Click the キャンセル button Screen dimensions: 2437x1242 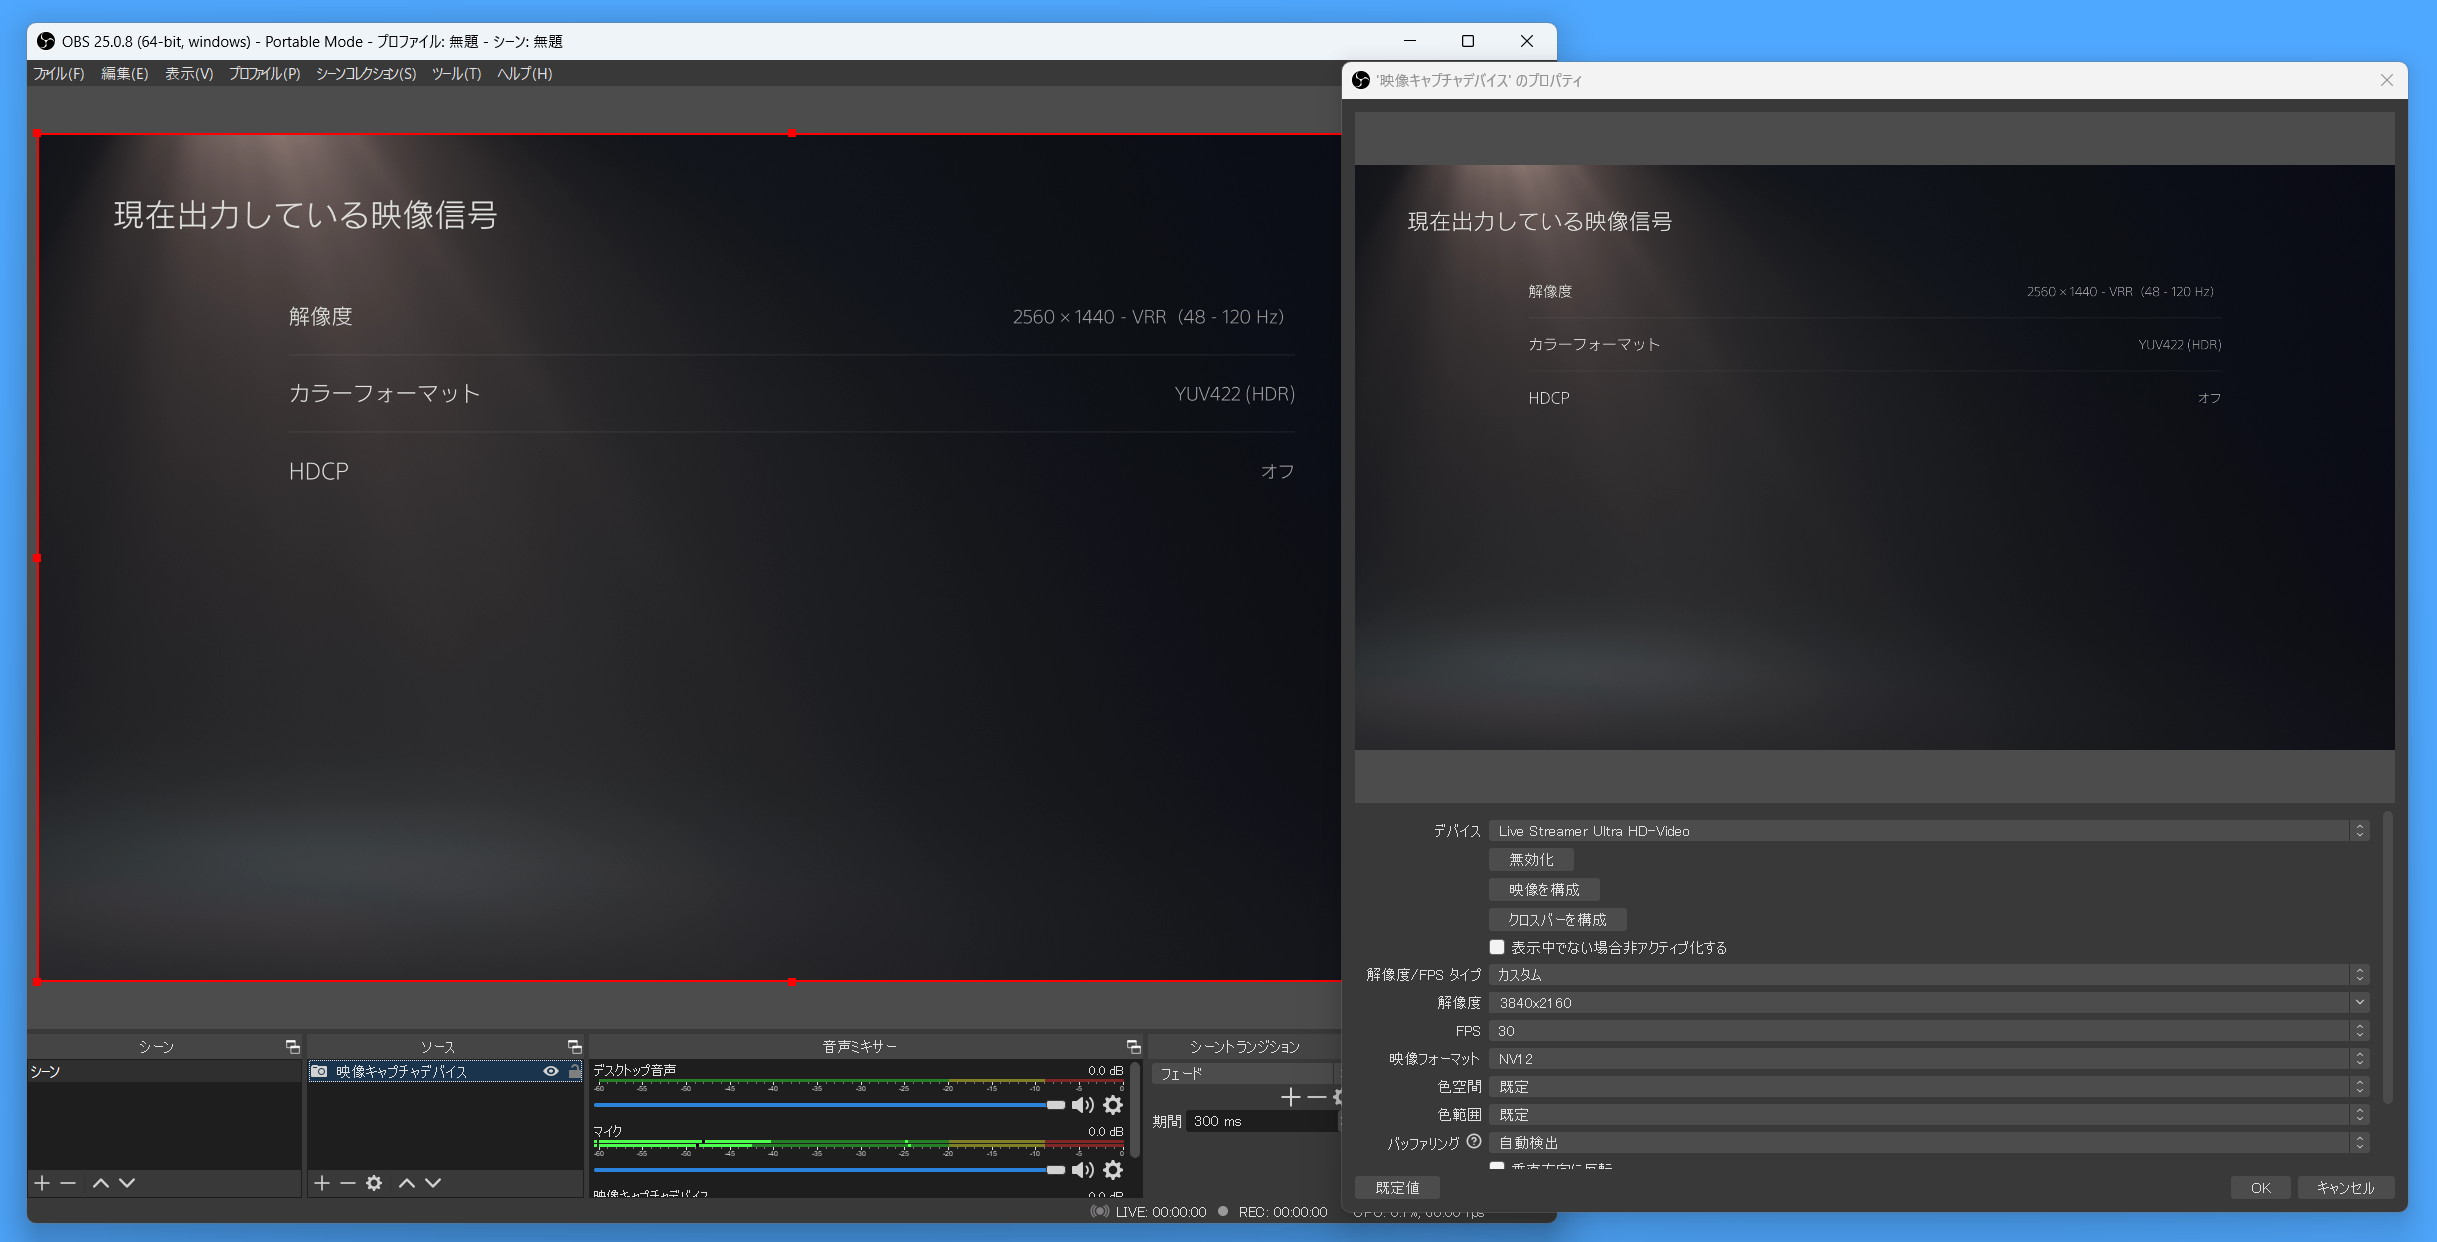click(x=2345, y=1188)
